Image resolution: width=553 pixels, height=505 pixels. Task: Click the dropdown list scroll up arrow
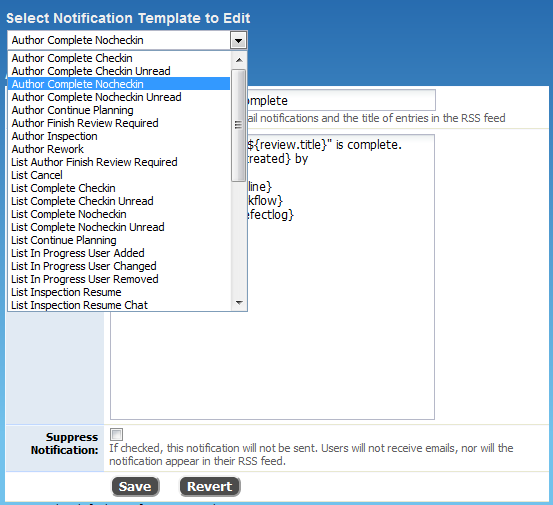(x=239, y=60)
